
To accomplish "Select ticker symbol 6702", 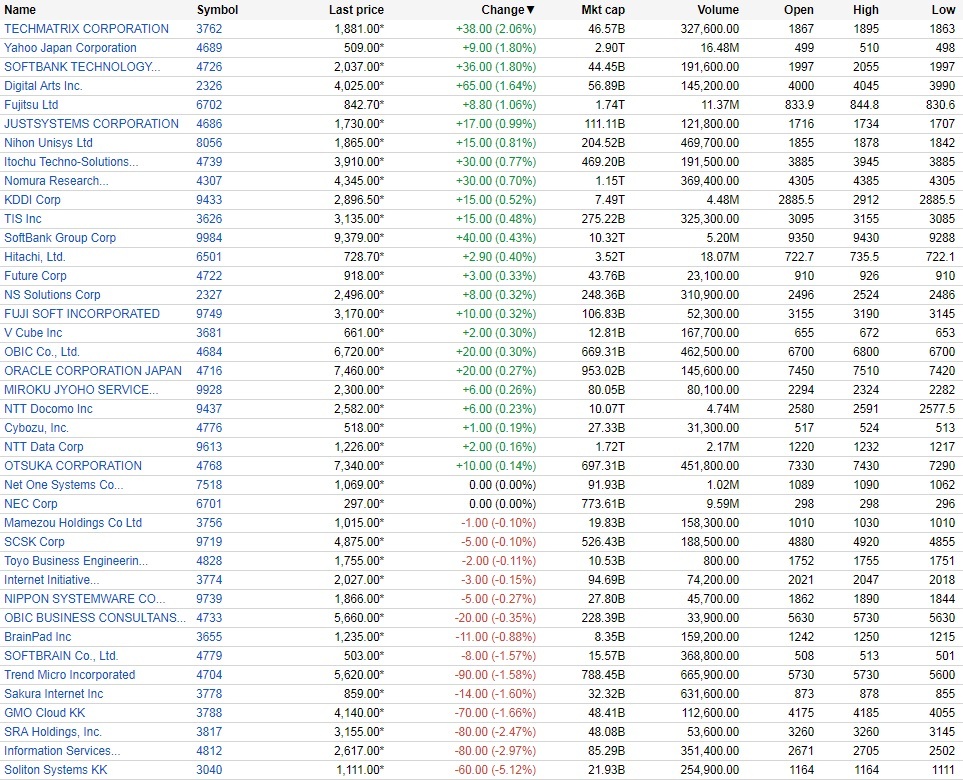I will click(x=209, y=105).
